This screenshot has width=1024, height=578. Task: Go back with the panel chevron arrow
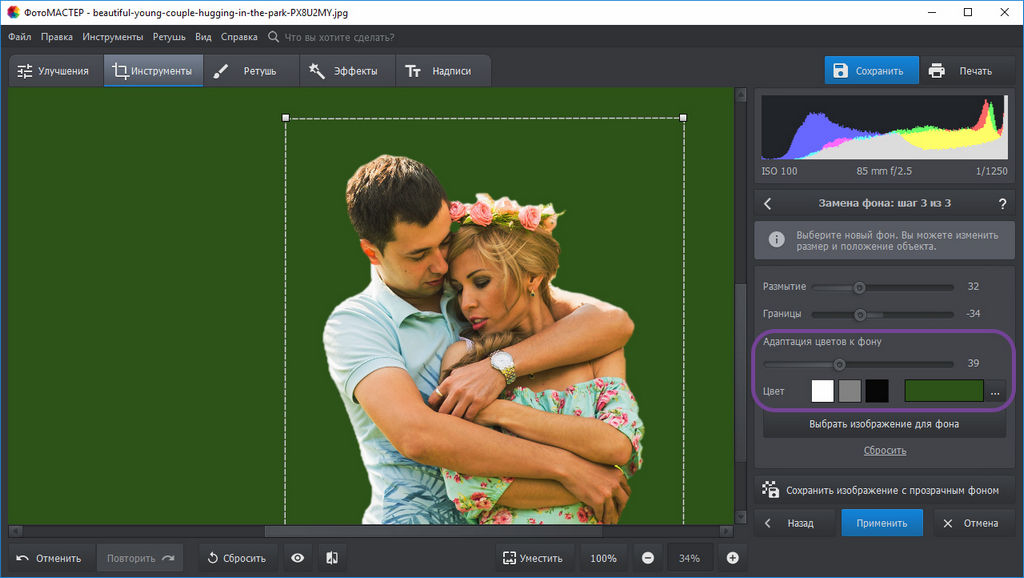768,203
